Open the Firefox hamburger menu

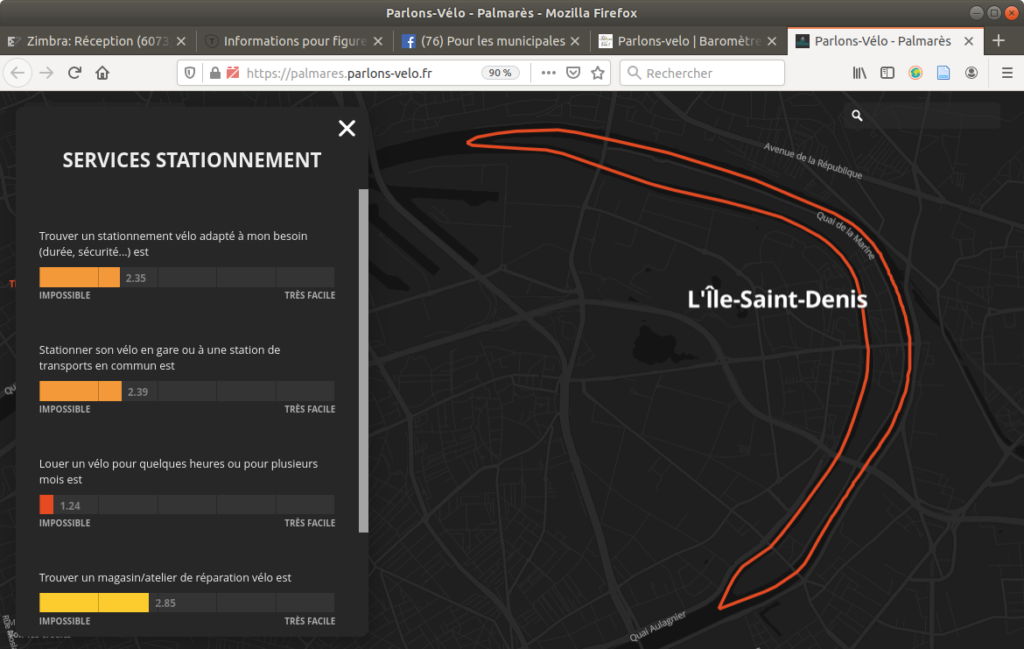point(1007,72)
